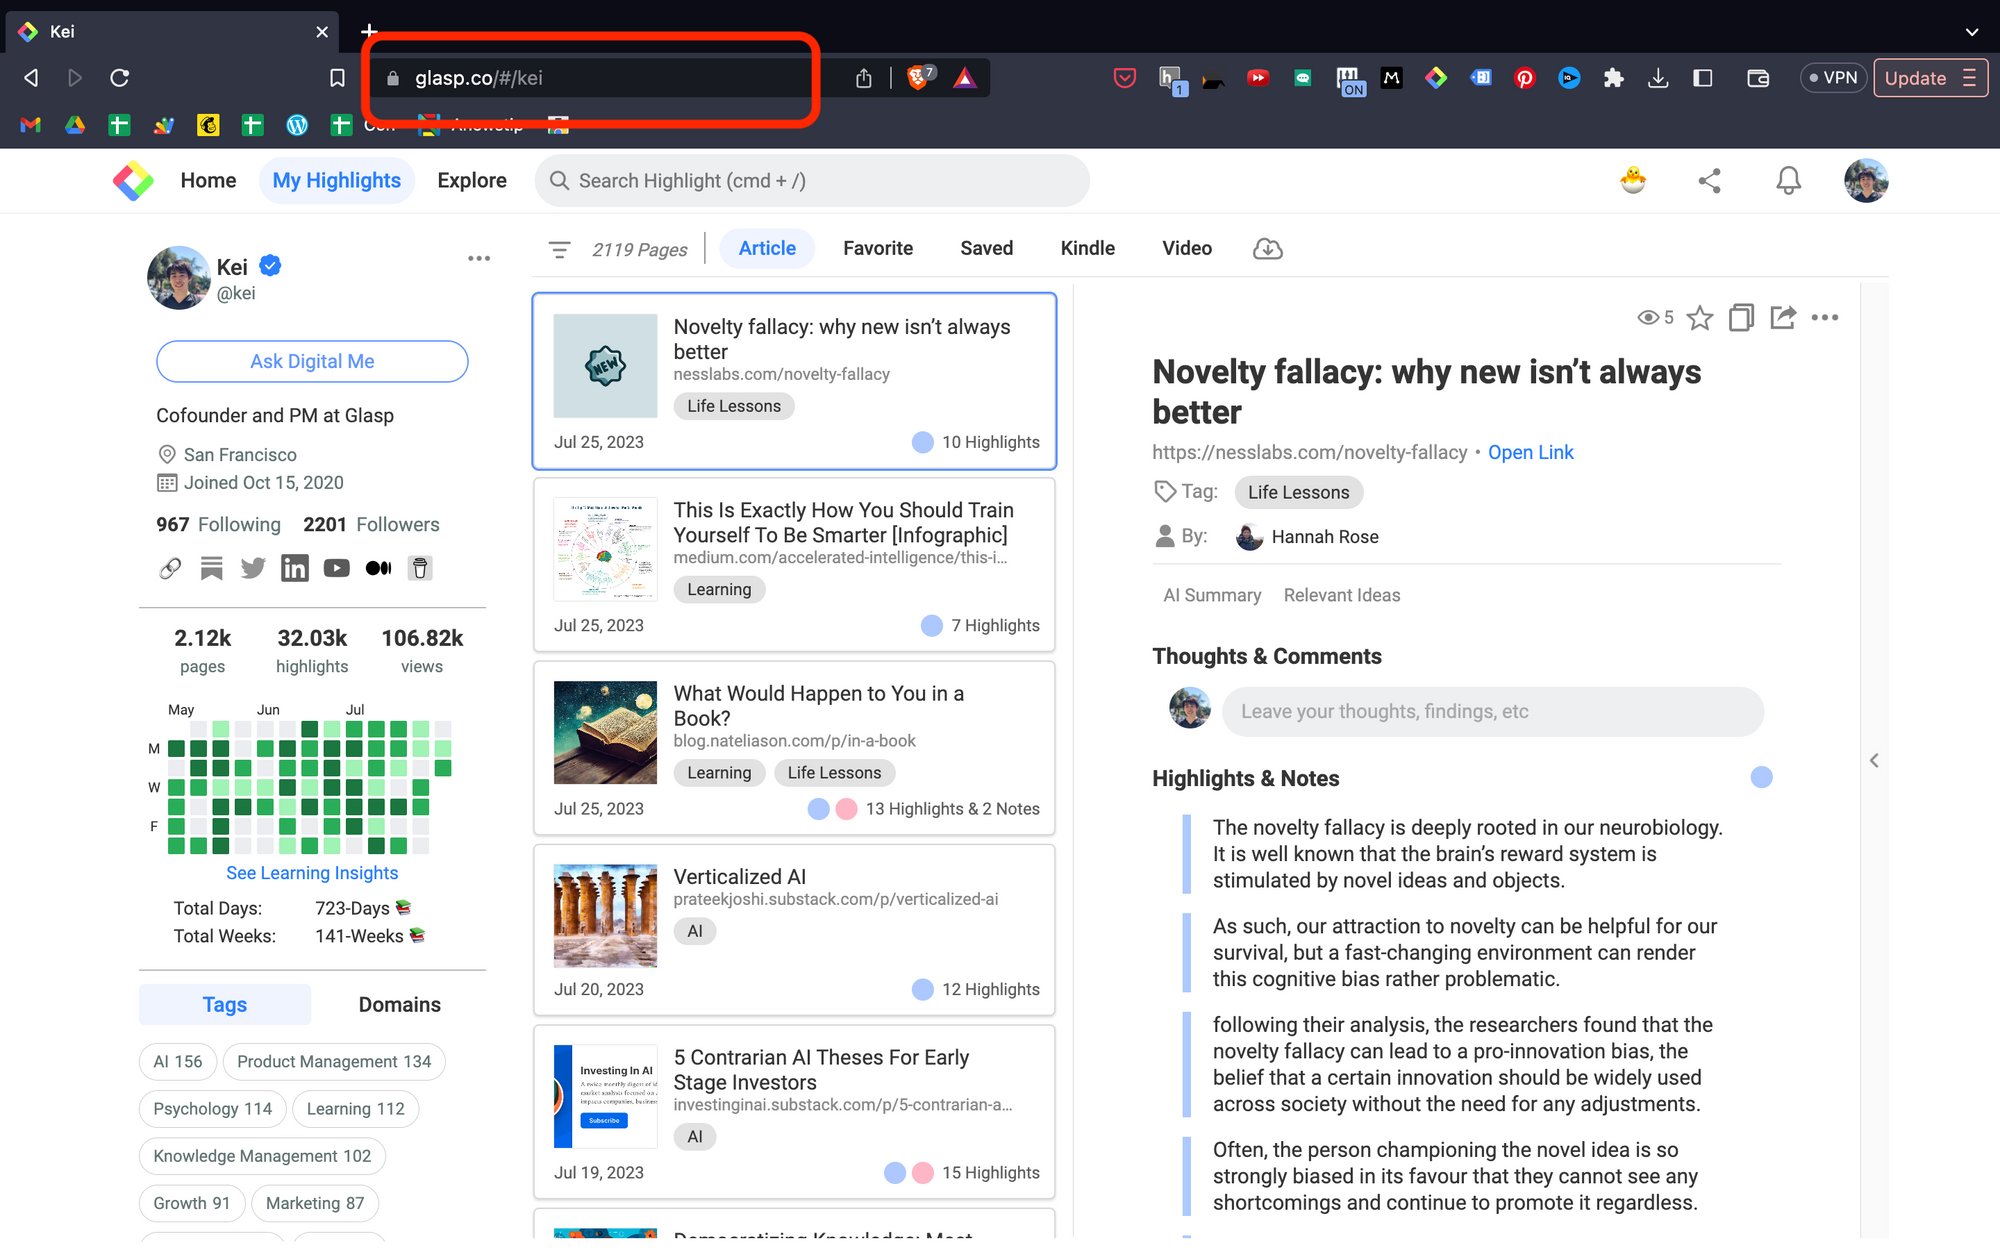This screenshot has height=1250, width=2000.
Task: Click the link chain icon in profile socials
Action: (170, 568)
